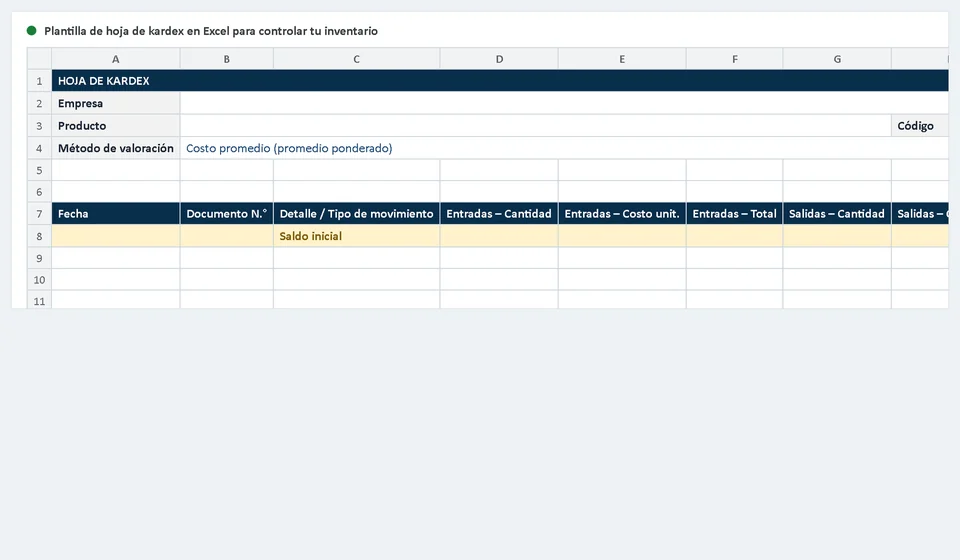Select row 7 header
The width and height of the screenshot is (960, 560).
(x=39, y=214)
